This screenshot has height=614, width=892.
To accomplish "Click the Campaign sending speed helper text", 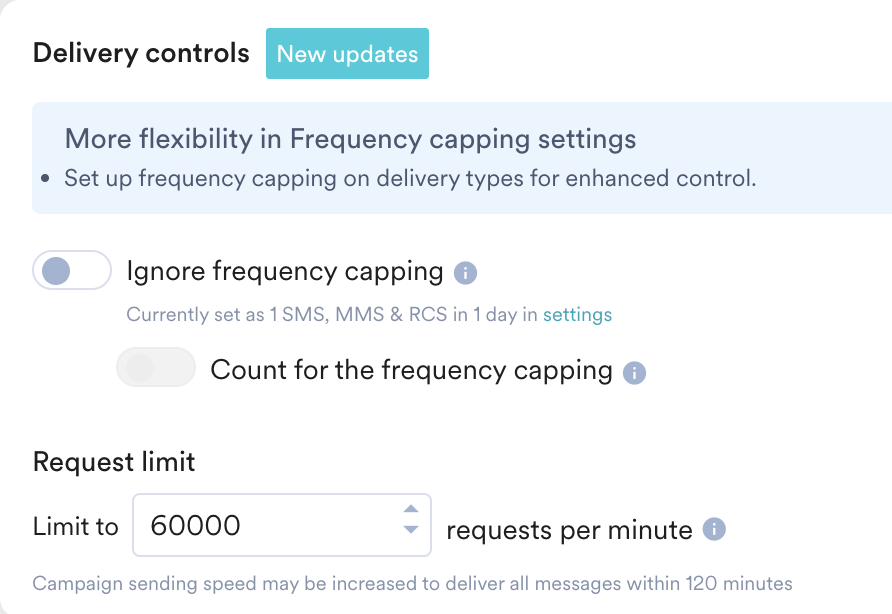I will tap(412, 583).
